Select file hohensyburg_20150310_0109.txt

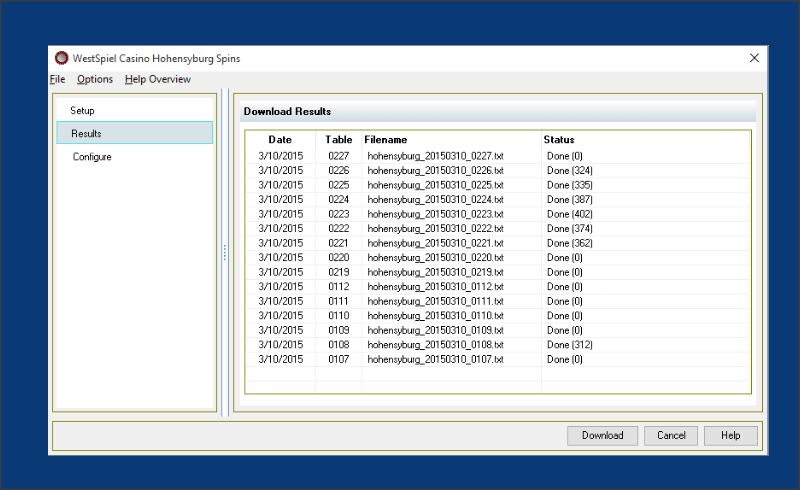coord(435,330)
